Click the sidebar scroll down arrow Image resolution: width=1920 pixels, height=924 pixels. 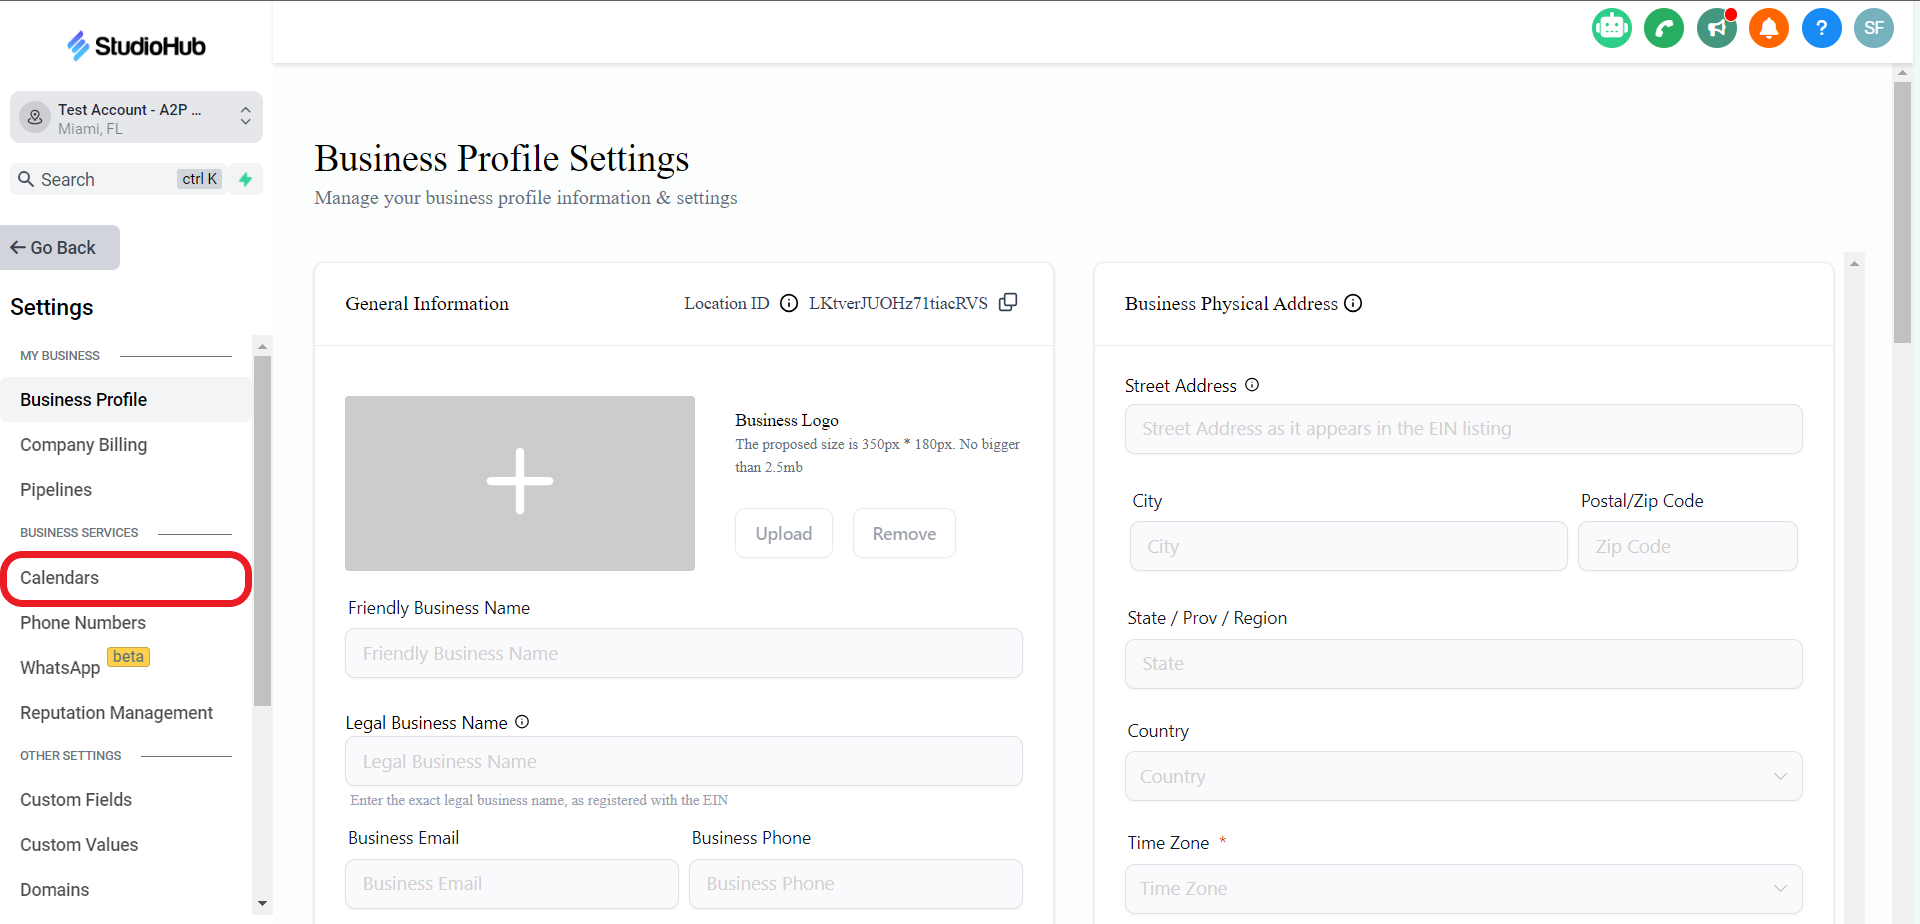(262, 903)
